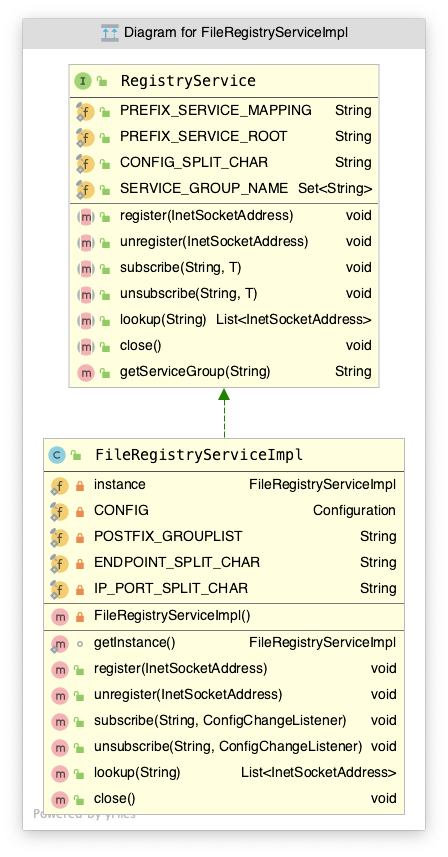
Task: Click field icon for instance
Action: point(59,485)
